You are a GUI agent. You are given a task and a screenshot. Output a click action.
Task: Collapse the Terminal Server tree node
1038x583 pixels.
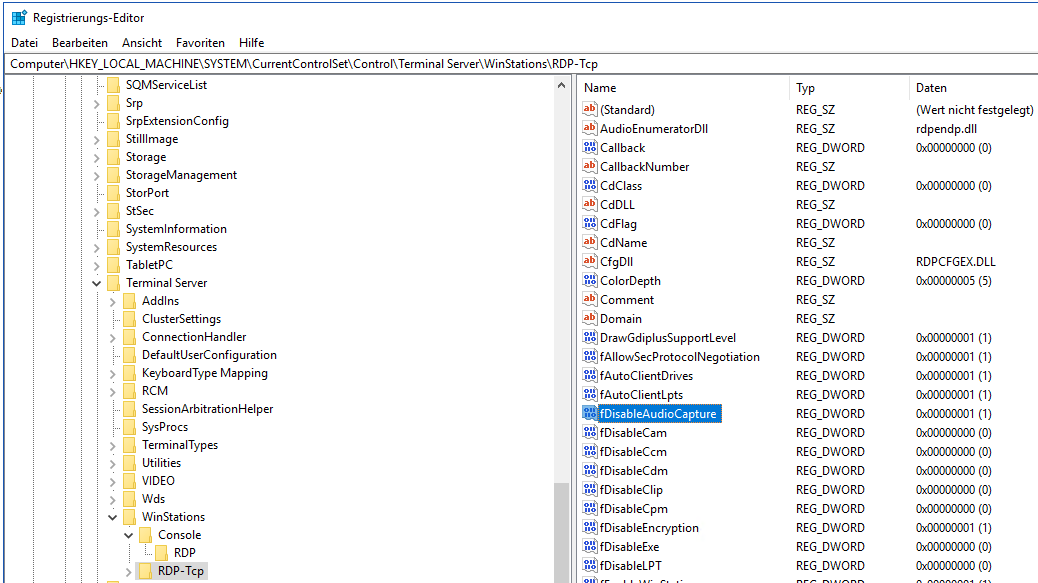click(x=97, y=283)
